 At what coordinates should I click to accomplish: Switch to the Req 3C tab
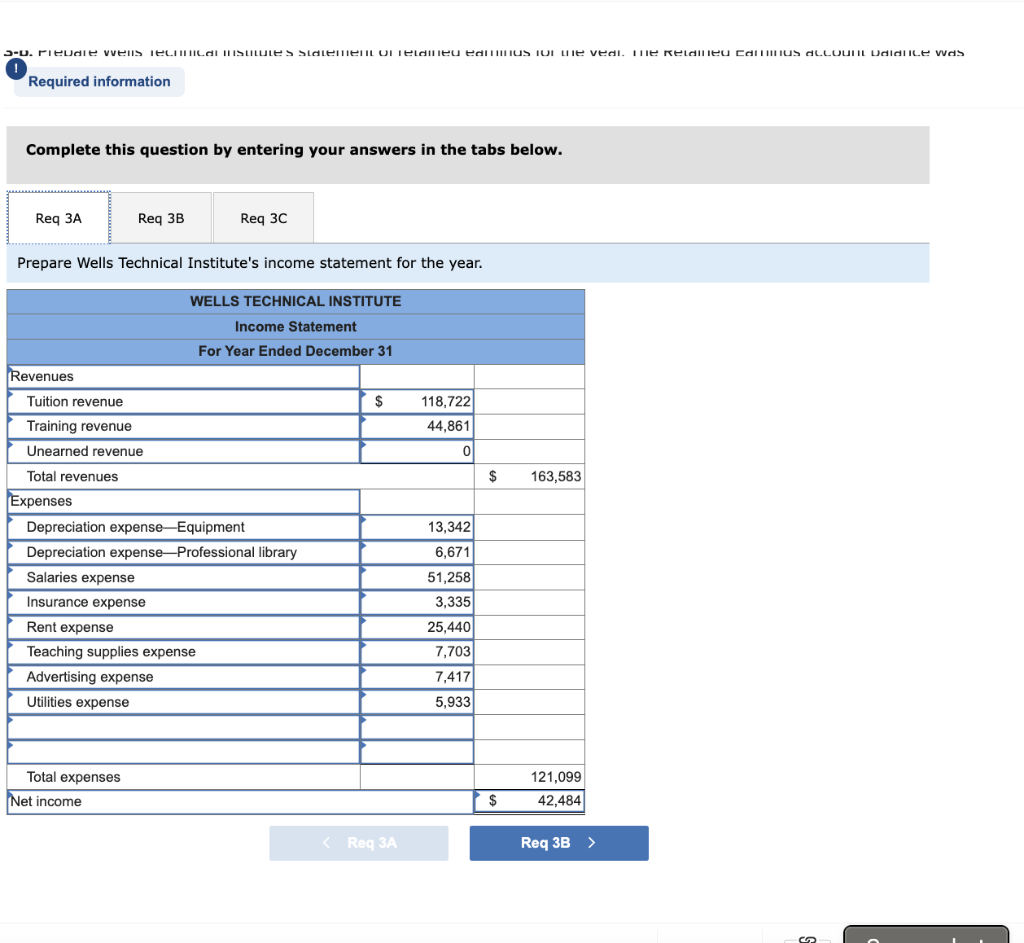coord(263,217)
